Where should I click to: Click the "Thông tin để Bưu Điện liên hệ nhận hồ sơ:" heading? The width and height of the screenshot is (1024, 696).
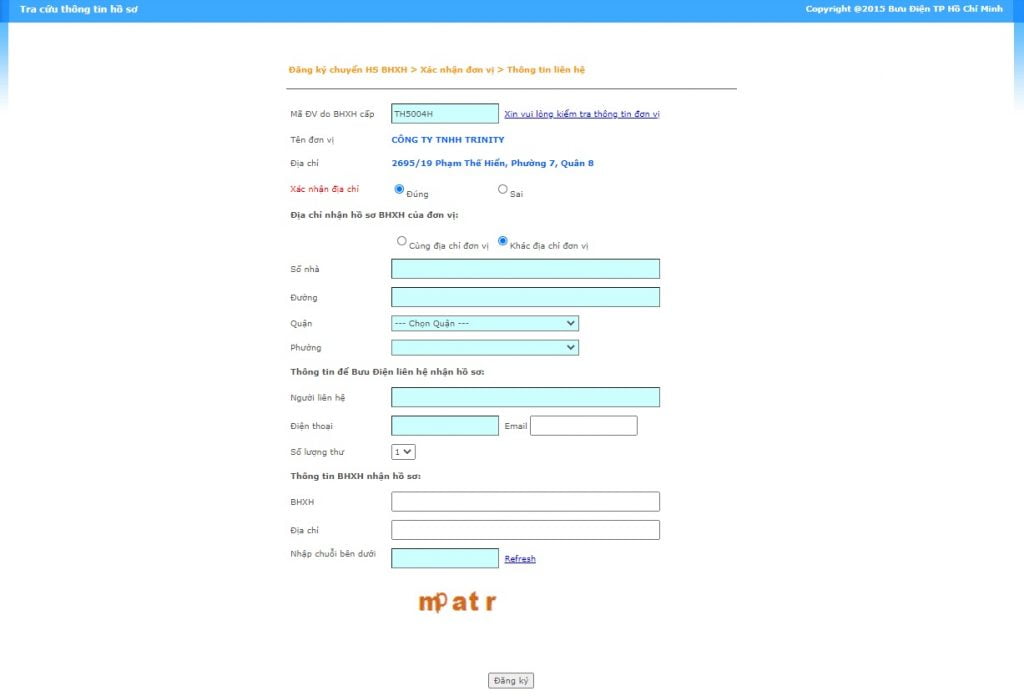point(387,372)
